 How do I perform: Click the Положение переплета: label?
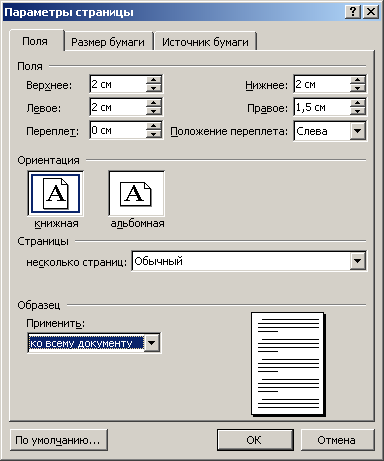coord(229,131)
